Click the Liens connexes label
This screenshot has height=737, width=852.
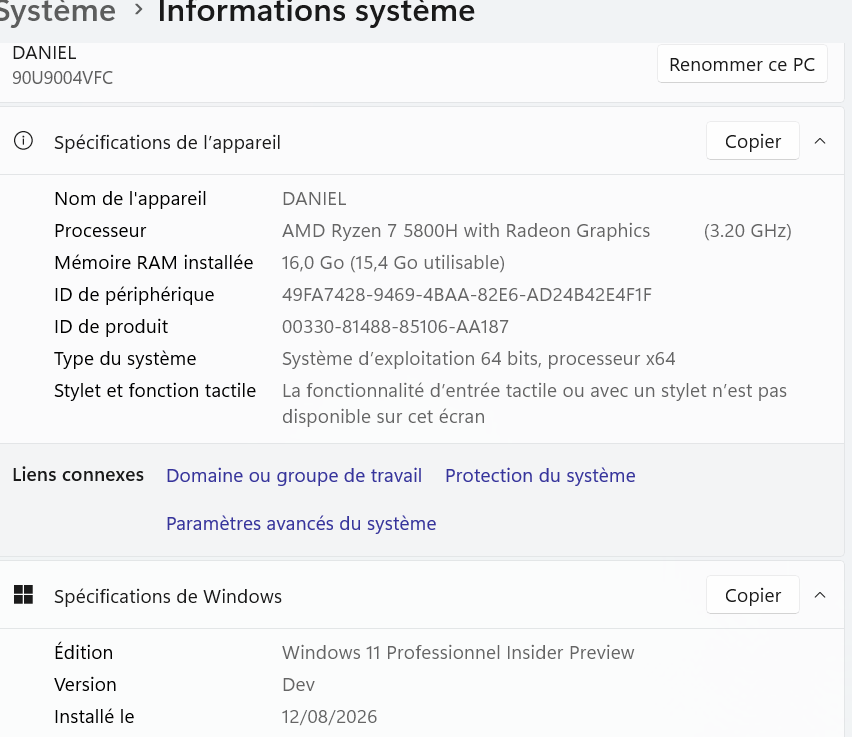tap(78, 474)
